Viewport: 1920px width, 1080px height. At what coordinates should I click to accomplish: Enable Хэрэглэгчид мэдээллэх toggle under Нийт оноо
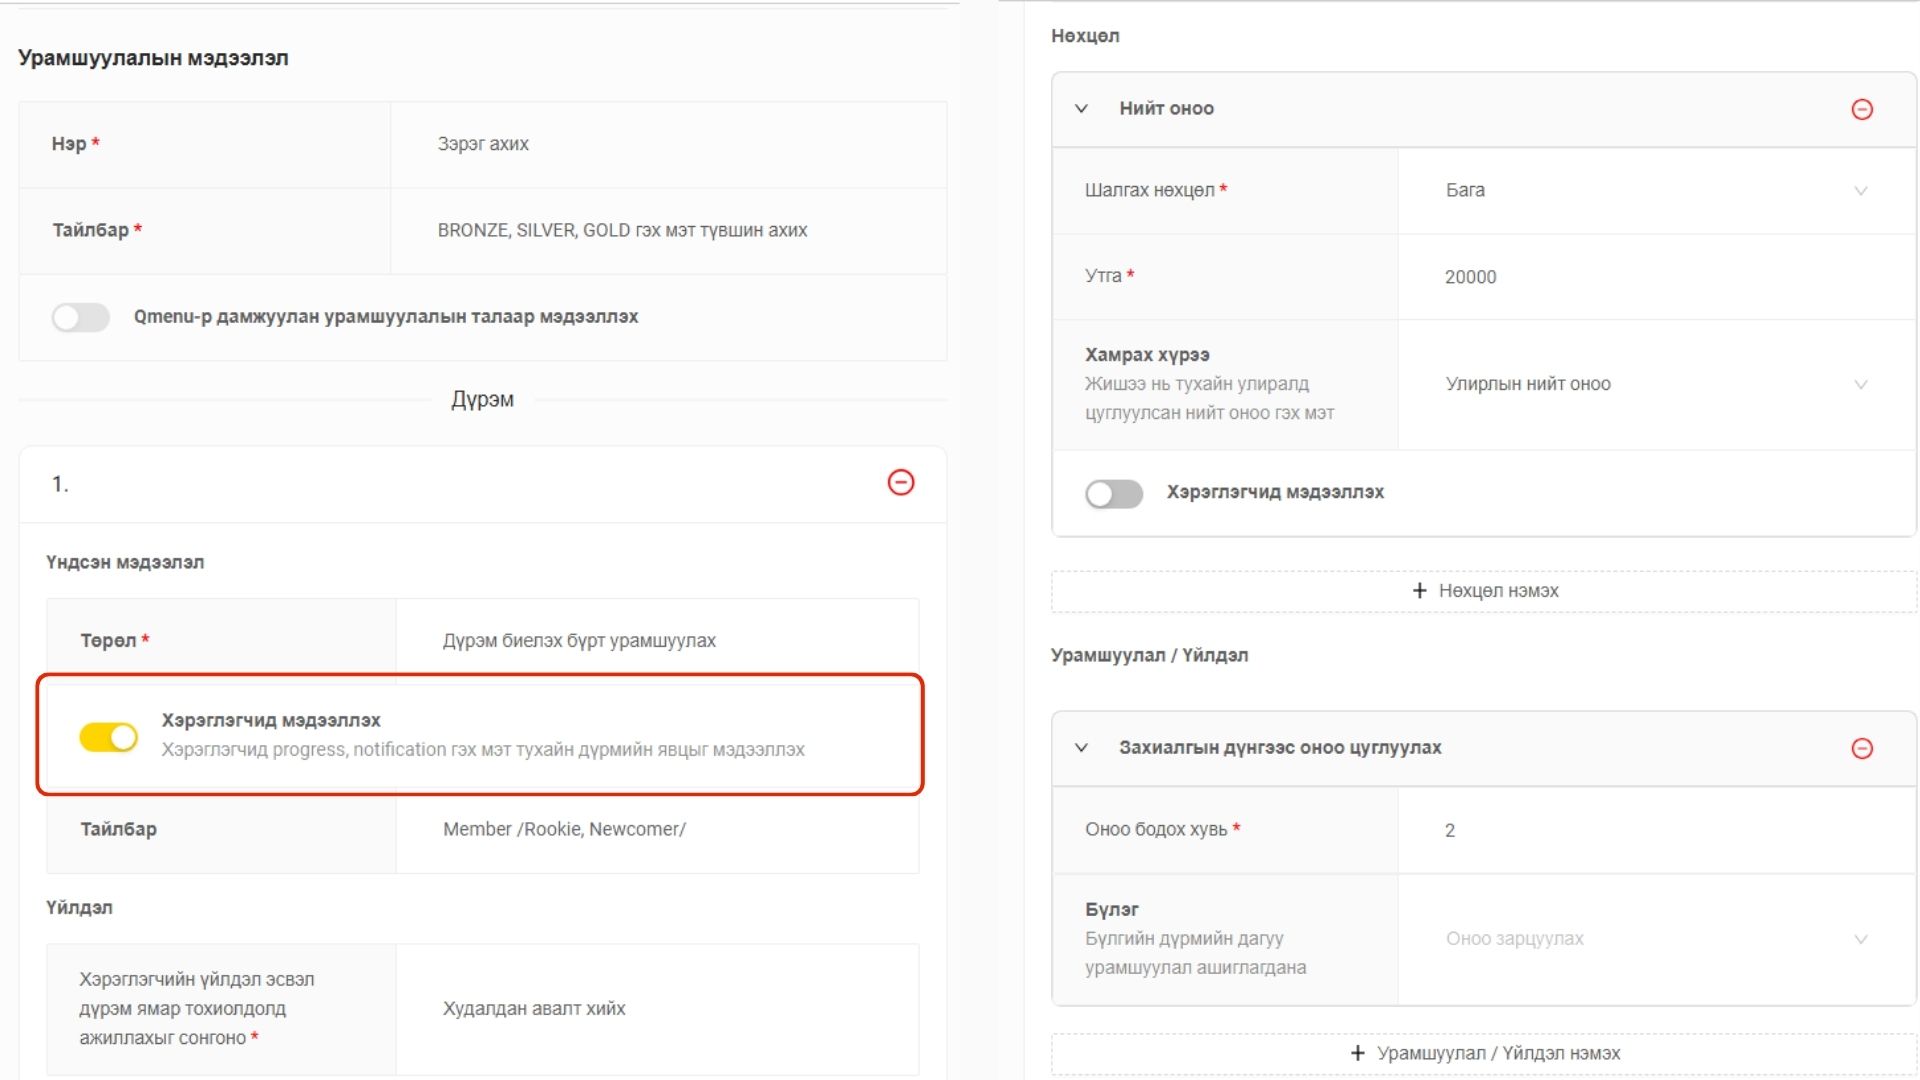pos(1113,493)
